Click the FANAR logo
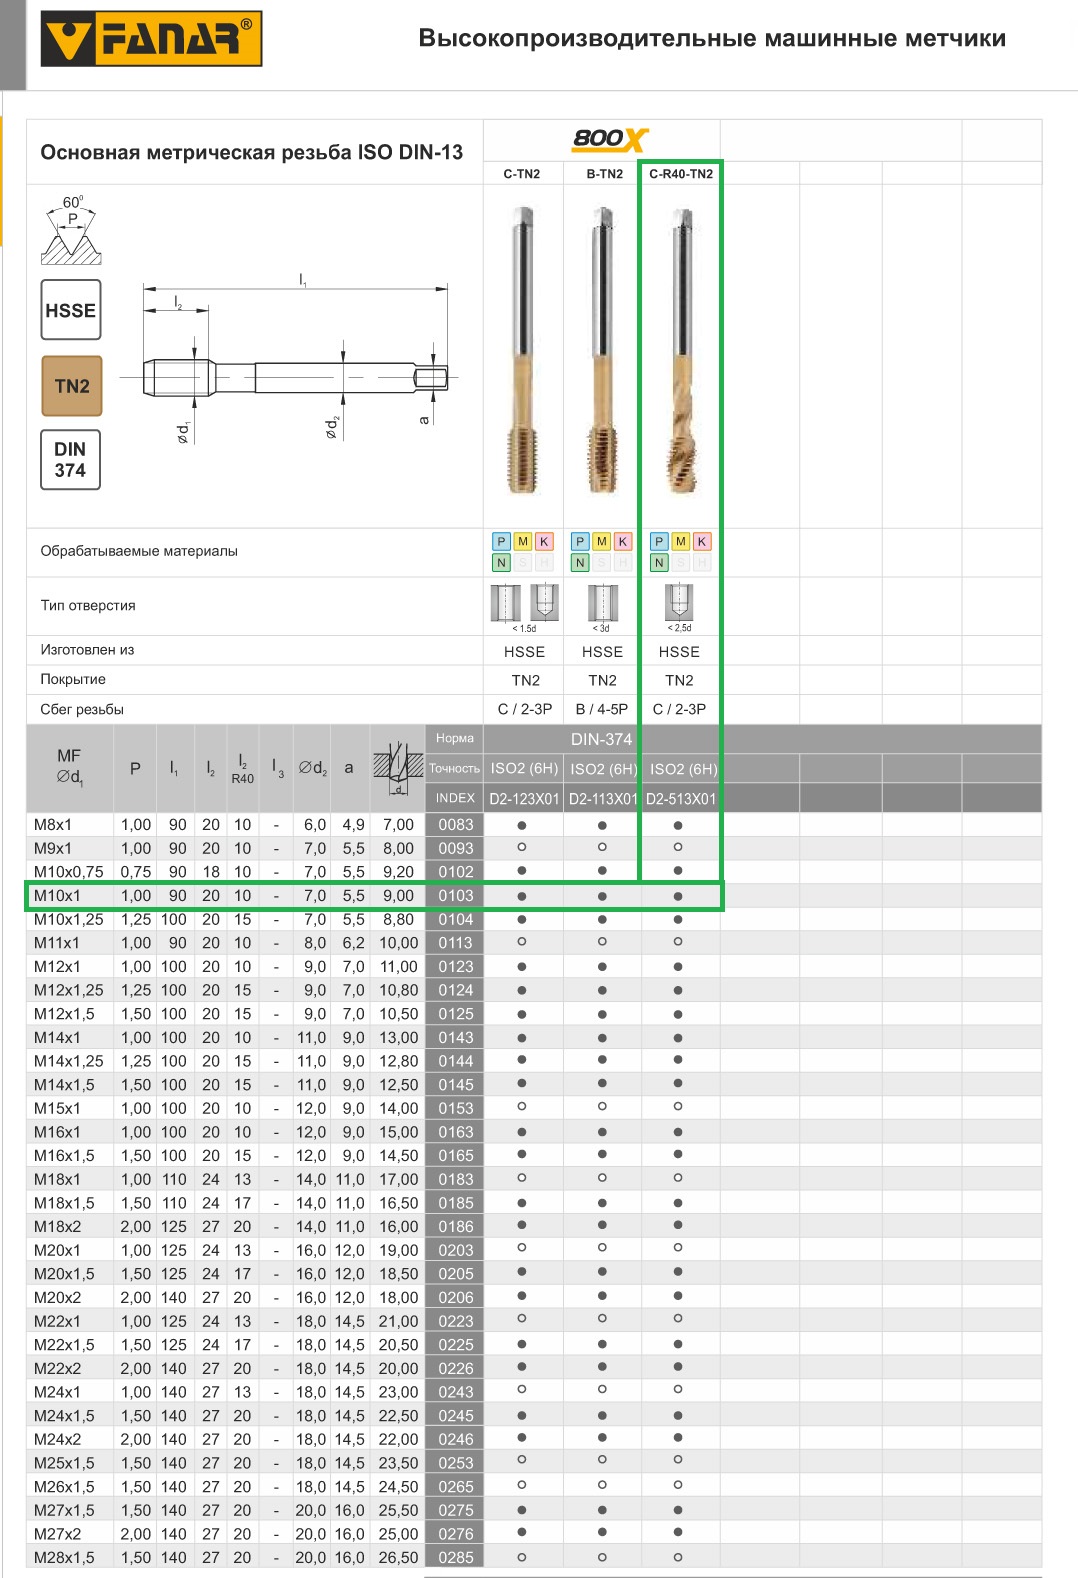The width and height of the screenshot is (1078, 1578). point(151,39)
